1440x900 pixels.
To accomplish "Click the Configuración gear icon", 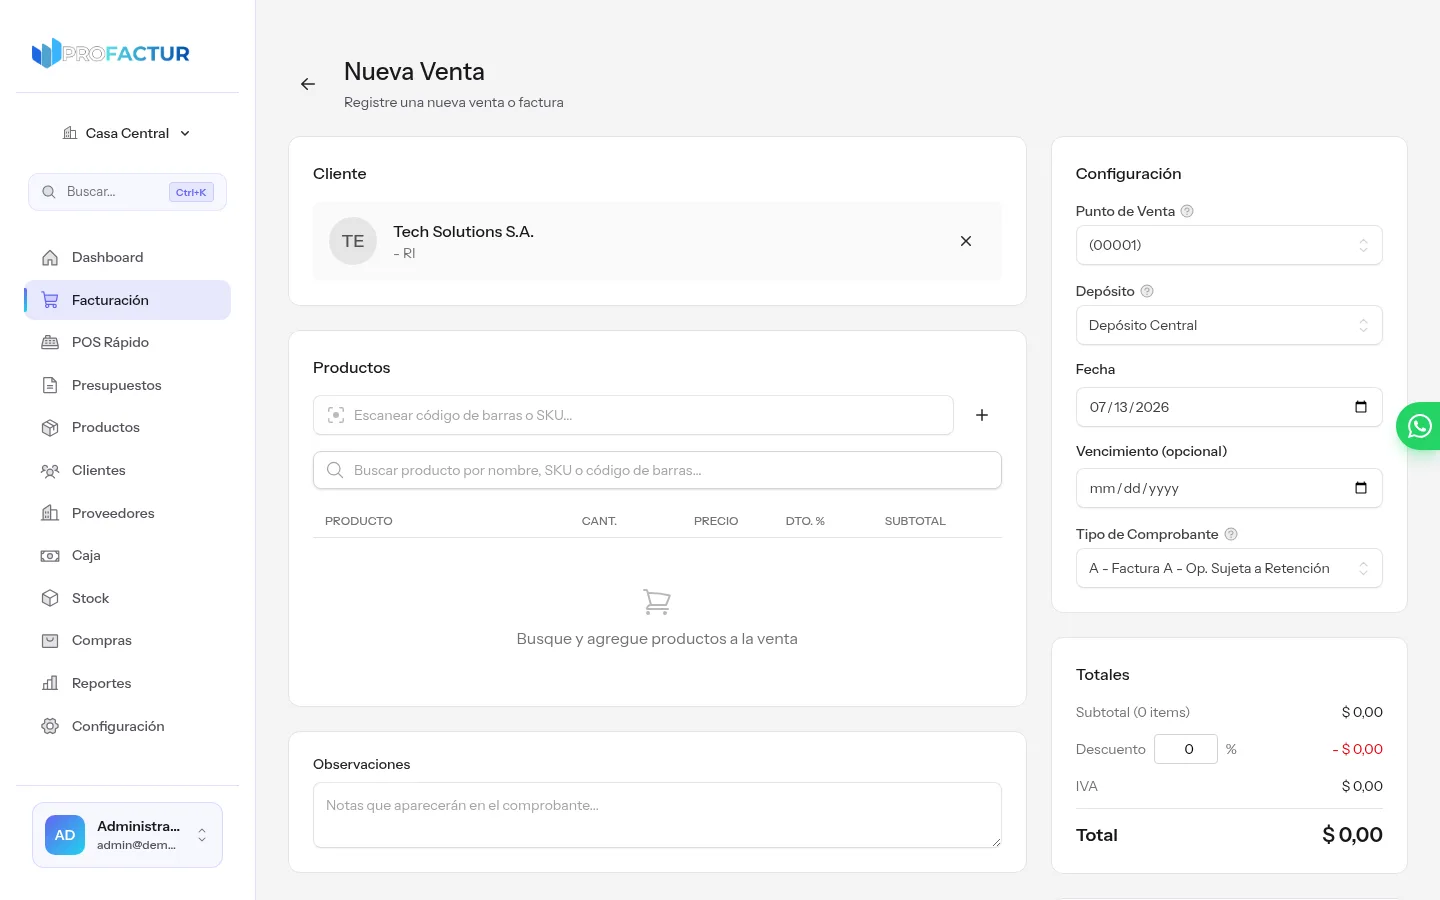I will (50, 726).
